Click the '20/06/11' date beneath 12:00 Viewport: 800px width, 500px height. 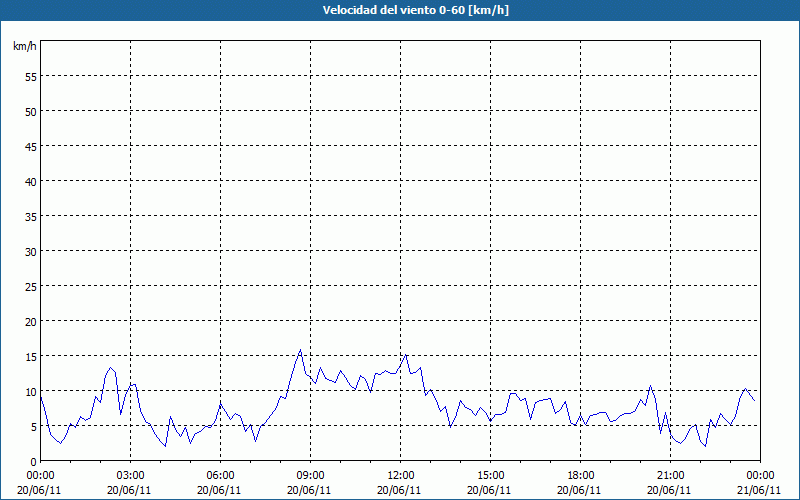point(399,490)
